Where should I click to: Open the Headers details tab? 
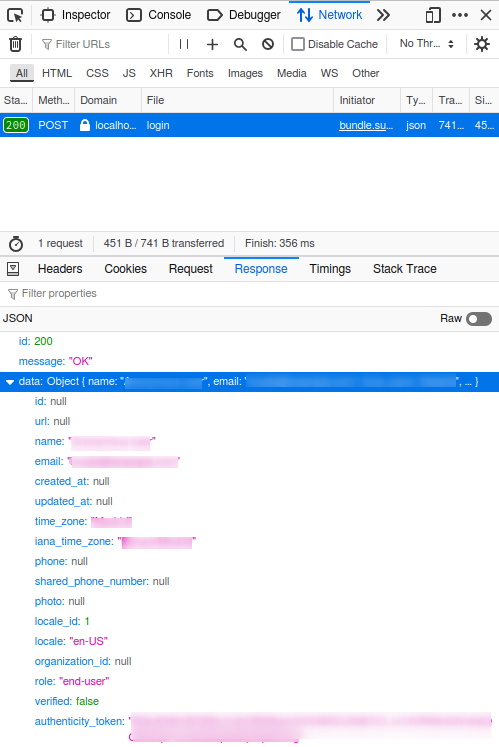60,269
